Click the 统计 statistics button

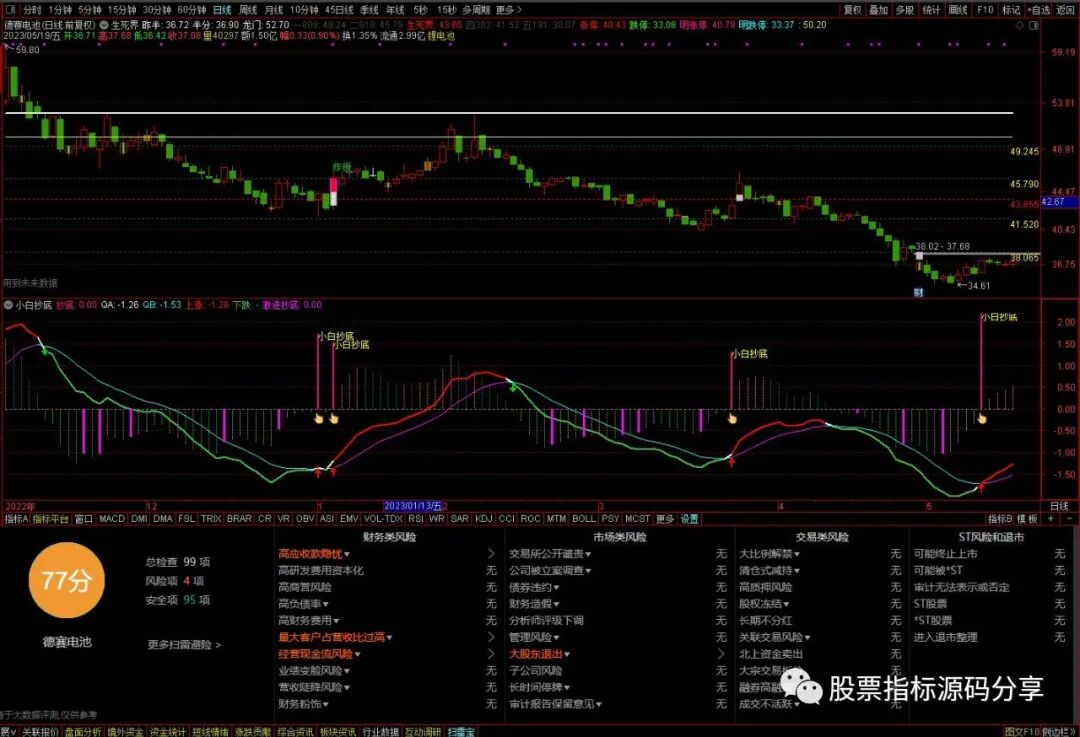click(x=931, y=10)
